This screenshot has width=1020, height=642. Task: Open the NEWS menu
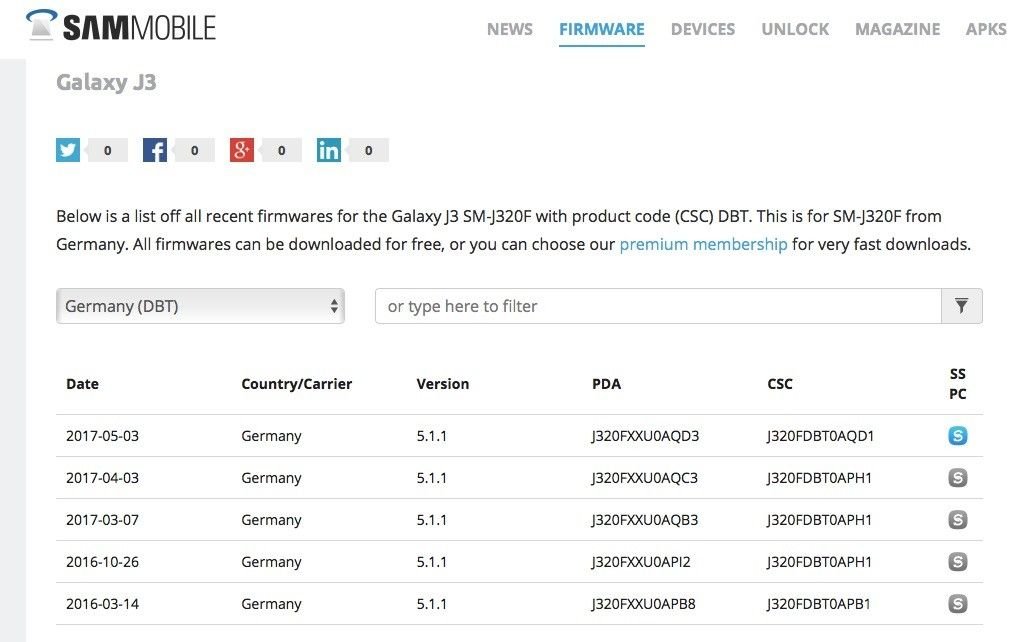coord(509,29)
